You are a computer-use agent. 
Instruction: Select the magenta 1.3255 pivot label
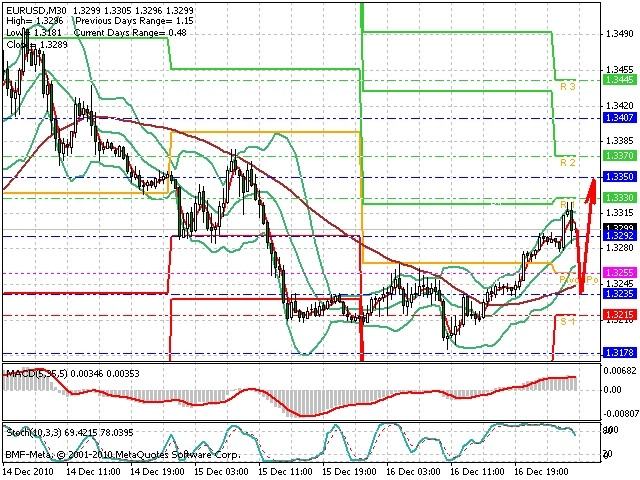click(x=620, y=272)
